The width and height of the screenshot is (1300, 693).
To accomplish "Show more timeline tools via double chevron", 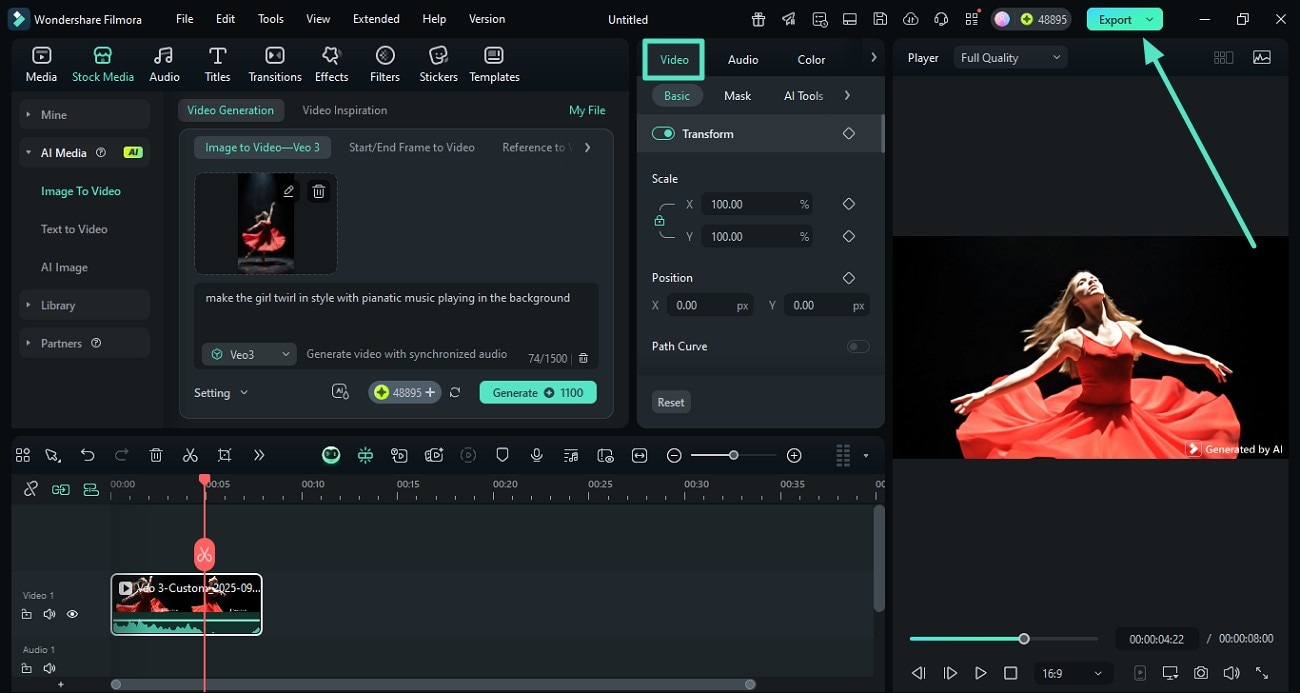I will coord(259,455).
